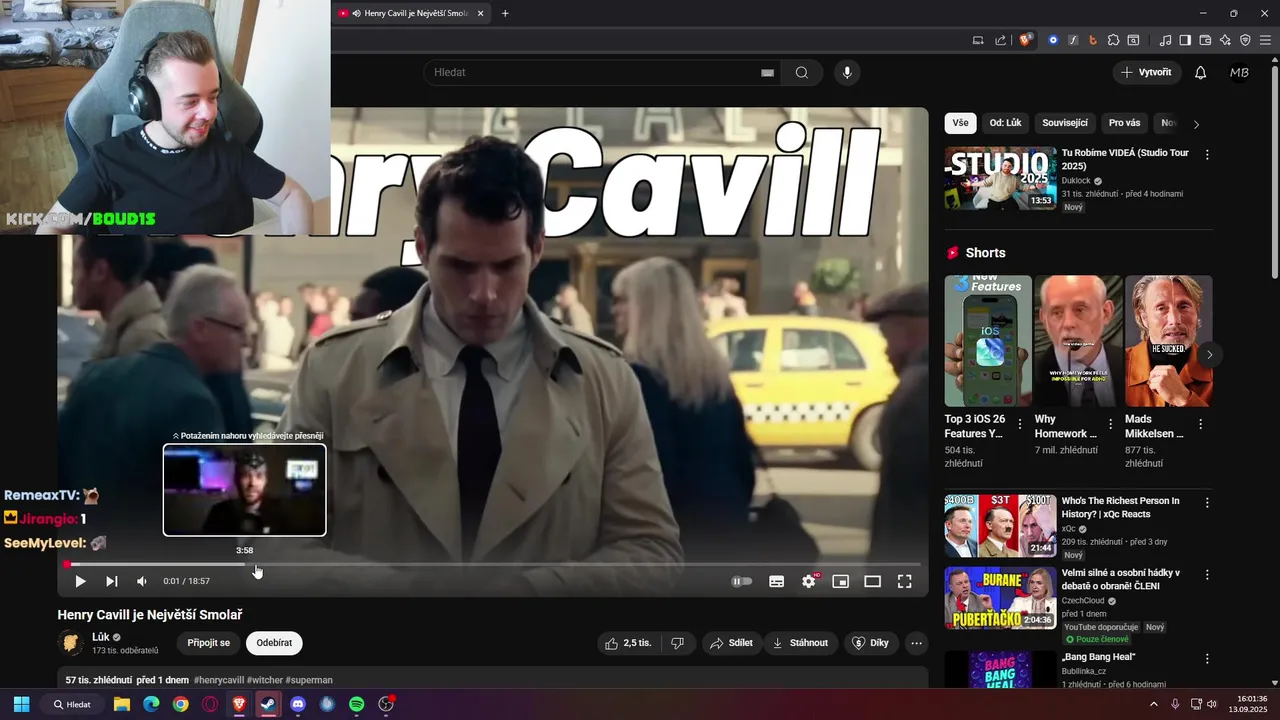Screen dimensions: 1280x720
Task: Open Studio Tour 2025 video thumbnail
Action: [x=1000, y=178]
